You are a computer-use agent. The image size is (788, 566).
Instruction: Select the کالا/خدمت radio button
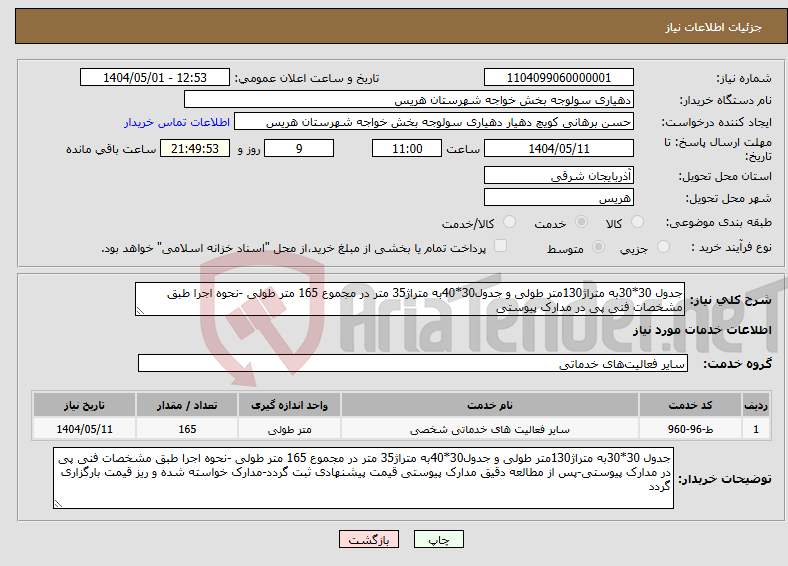[x=510, y=222]
